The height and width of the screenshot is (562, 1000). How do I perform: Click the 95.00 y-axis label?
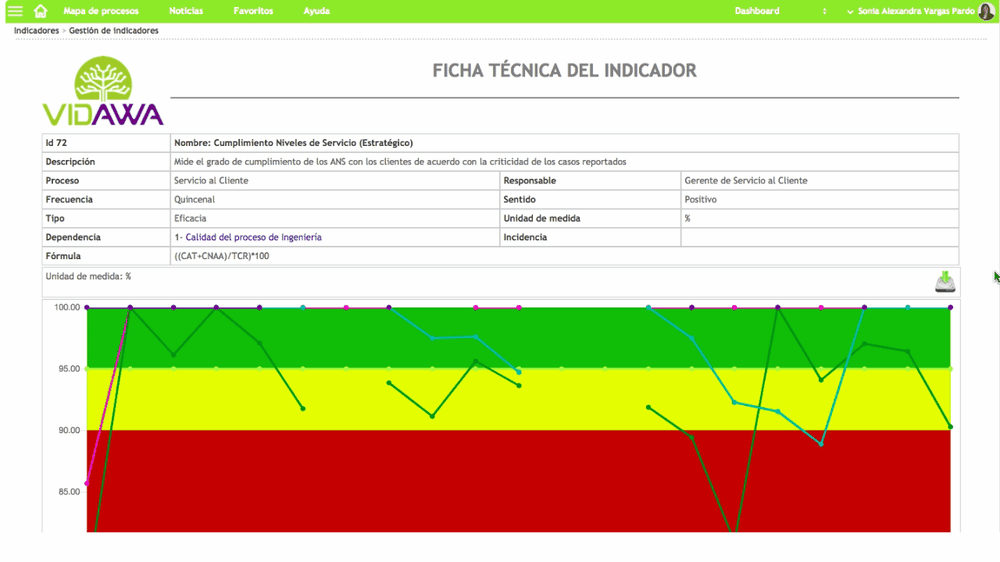[x=70, y=369]
